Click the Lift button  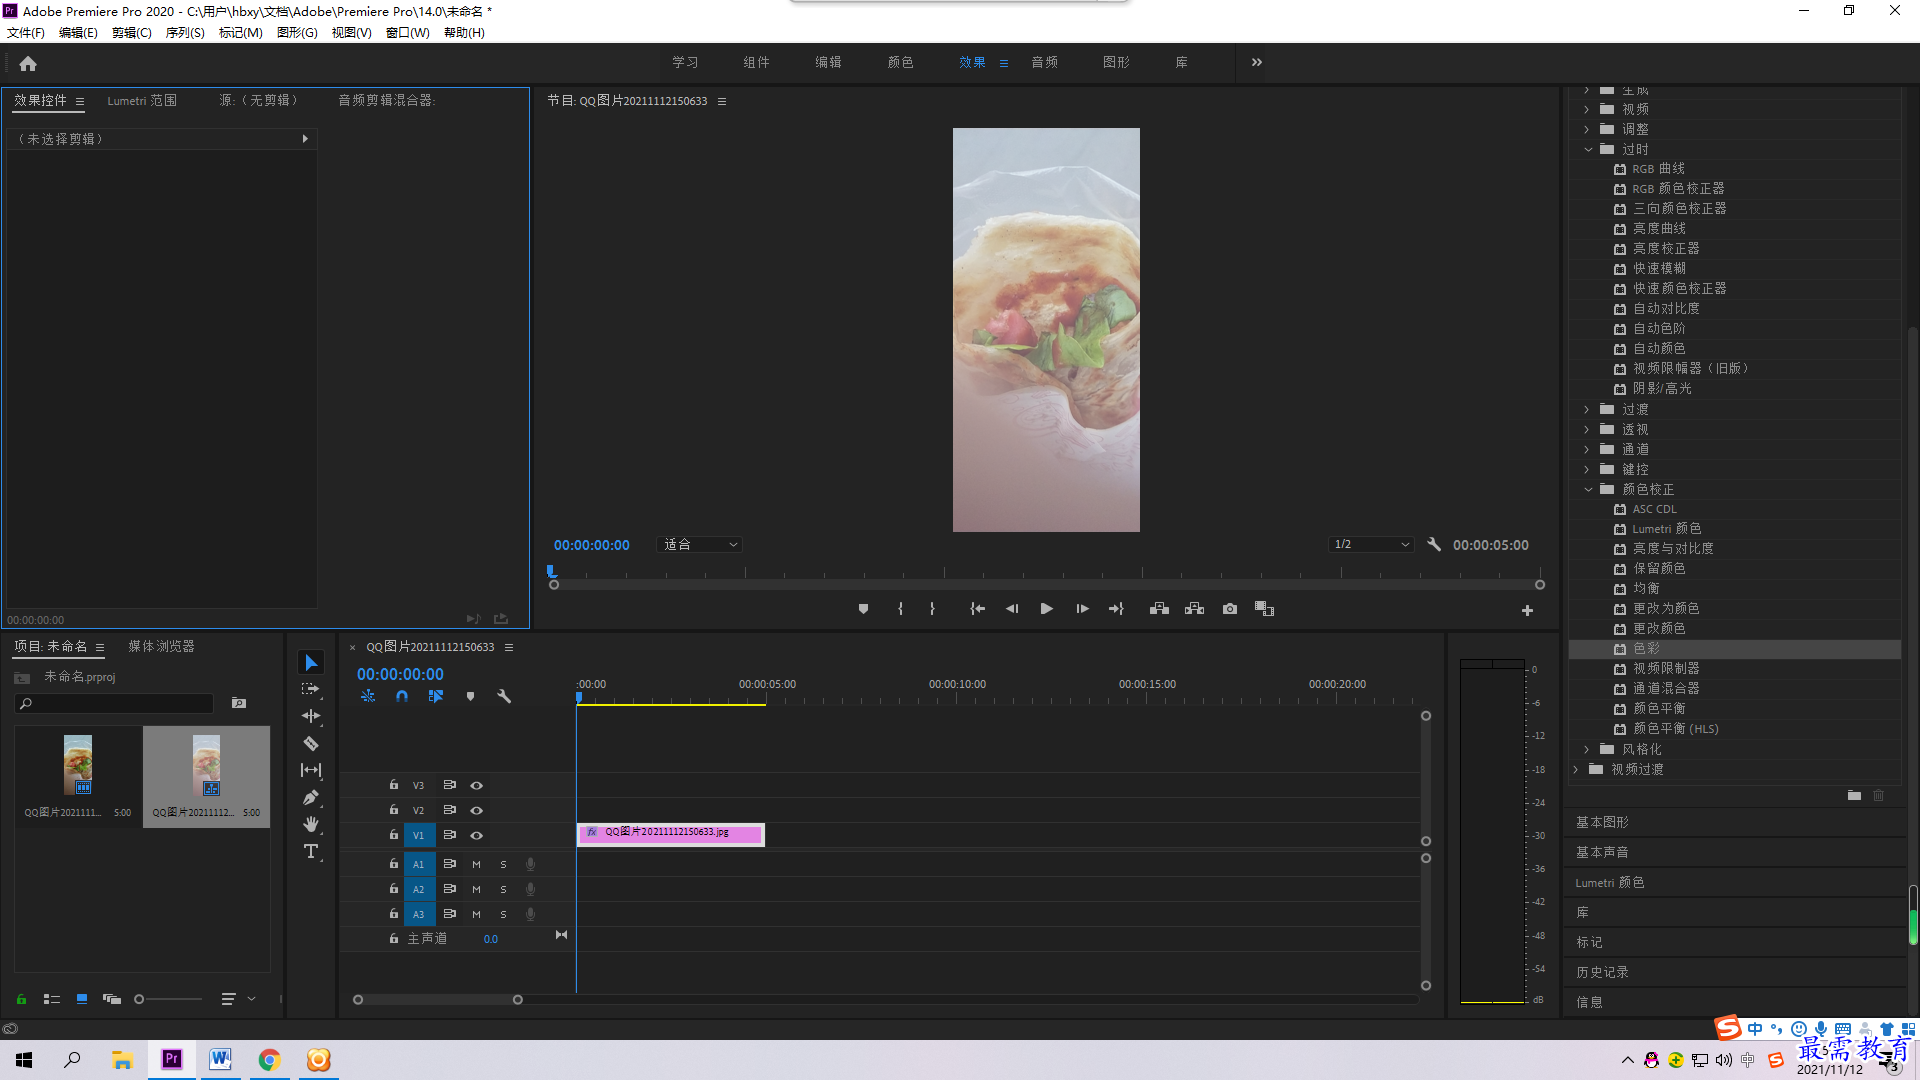(x=1159, y=609)
